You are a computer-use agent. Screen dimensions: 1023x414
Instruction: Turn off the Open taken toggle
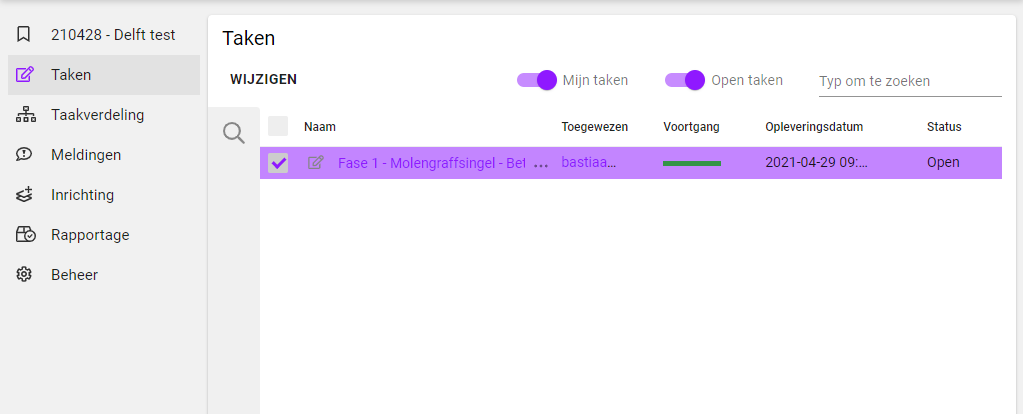coord(685,80)
